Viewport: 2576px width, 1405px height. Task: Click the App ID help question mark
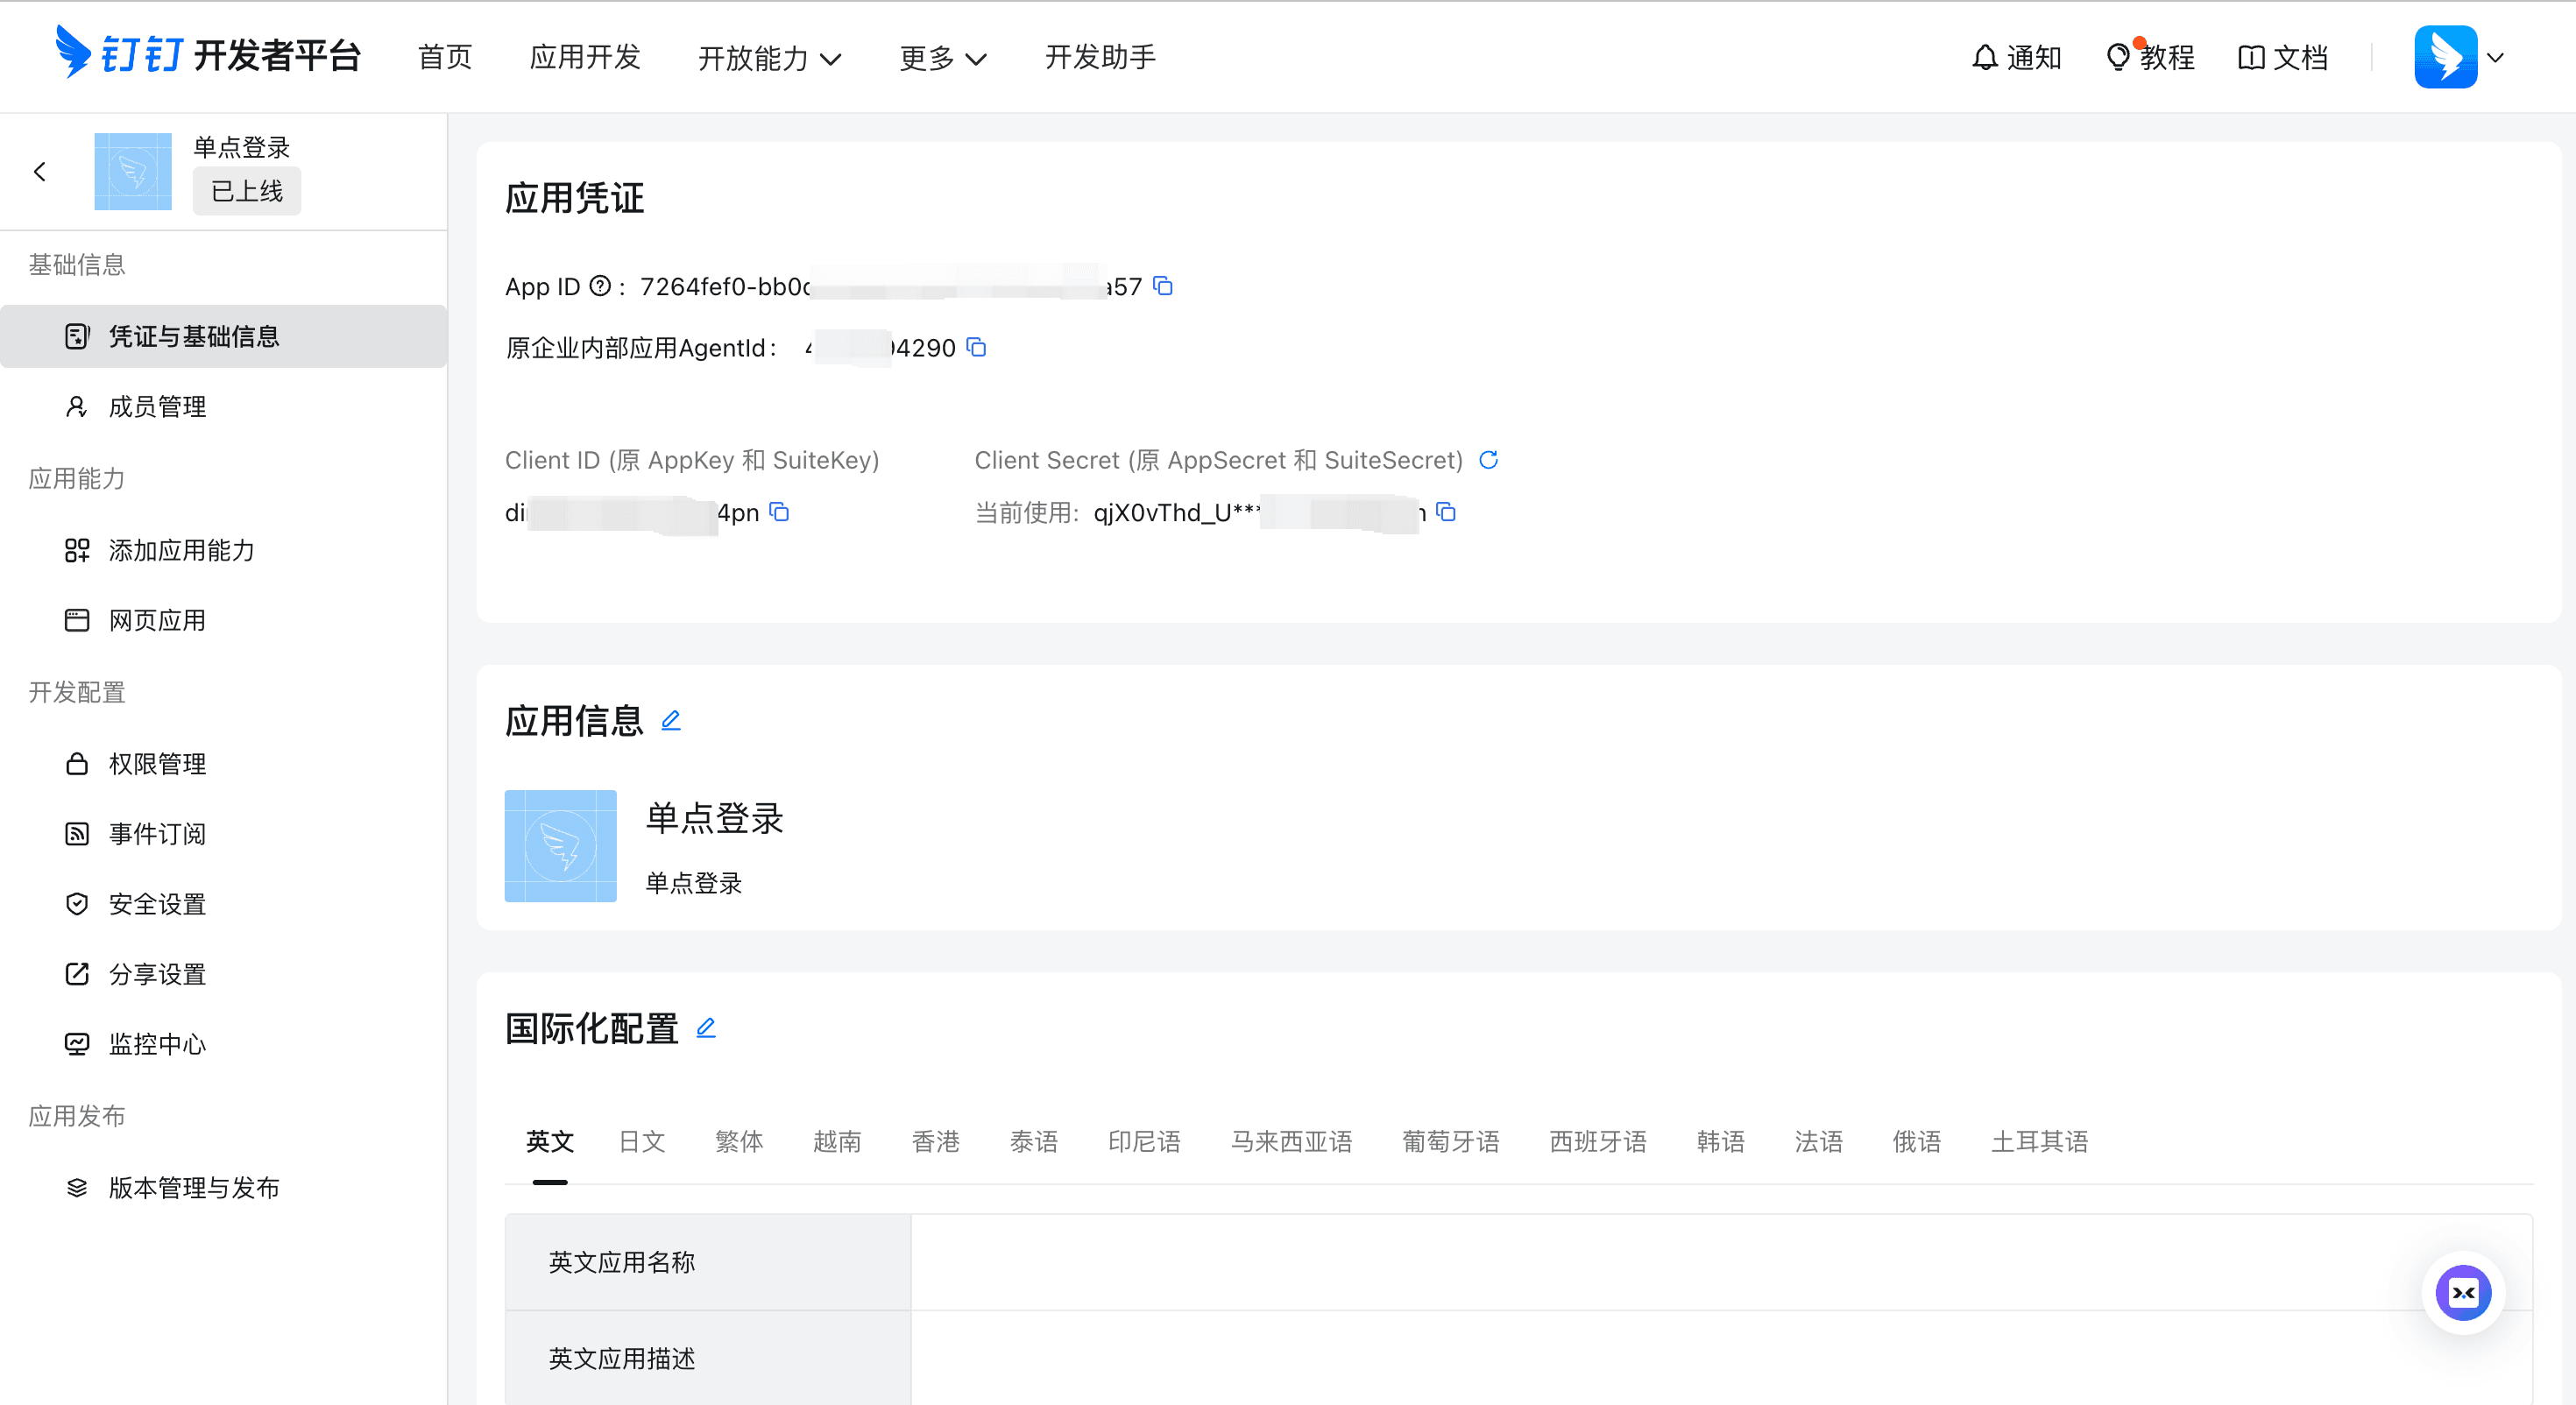click(x=599, y=286)
